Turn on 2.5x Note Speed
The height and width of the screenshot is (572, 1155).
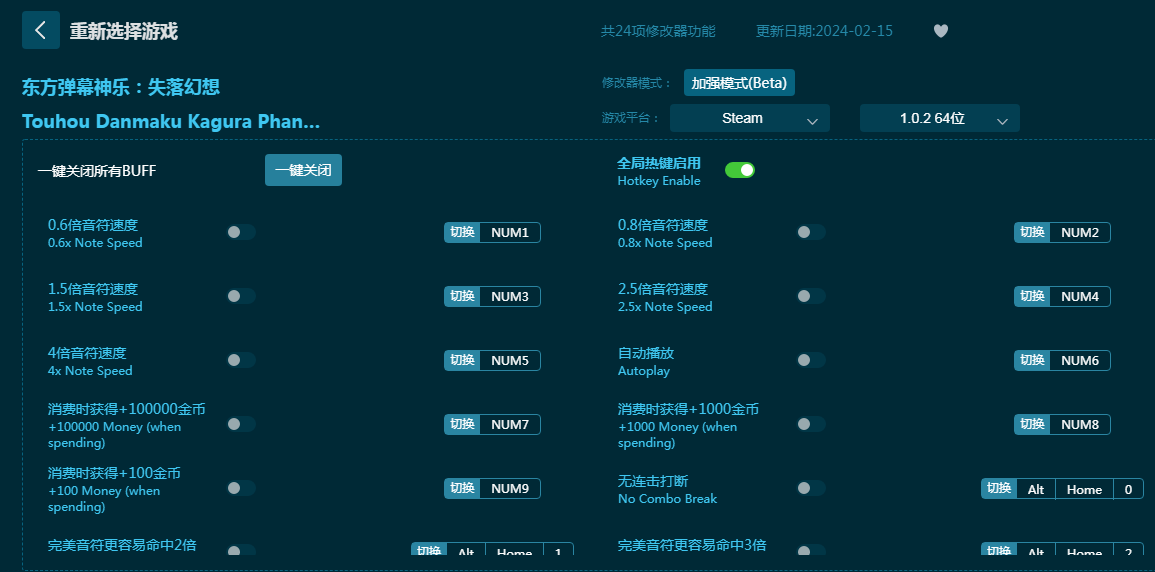[811, 296]
